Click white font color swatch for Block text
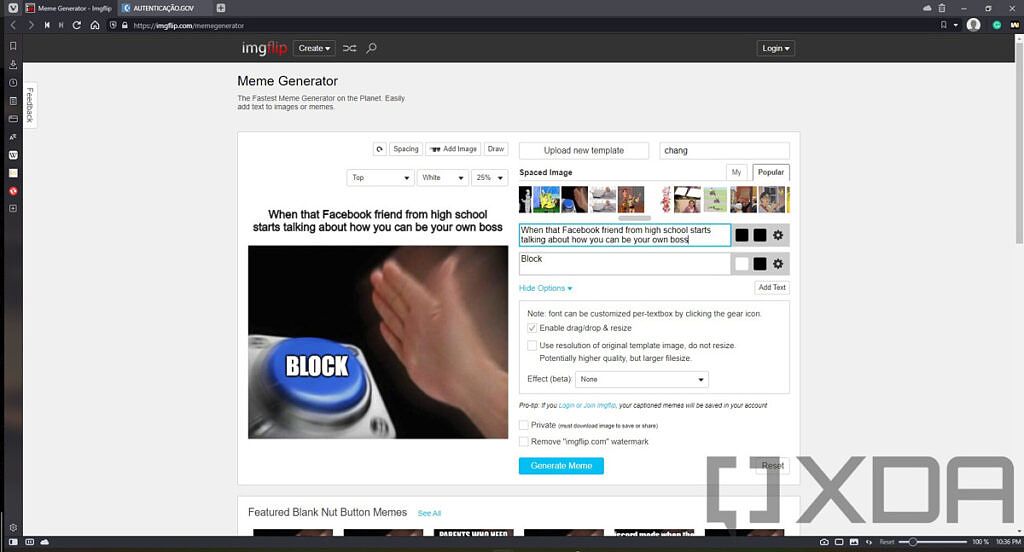The width and height of the screenshot is (1024, 552). point(741,264)
